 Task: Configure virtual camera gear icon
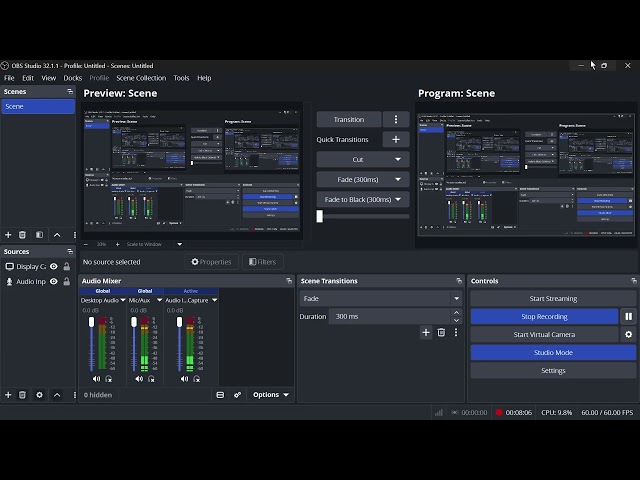(629, 334)
